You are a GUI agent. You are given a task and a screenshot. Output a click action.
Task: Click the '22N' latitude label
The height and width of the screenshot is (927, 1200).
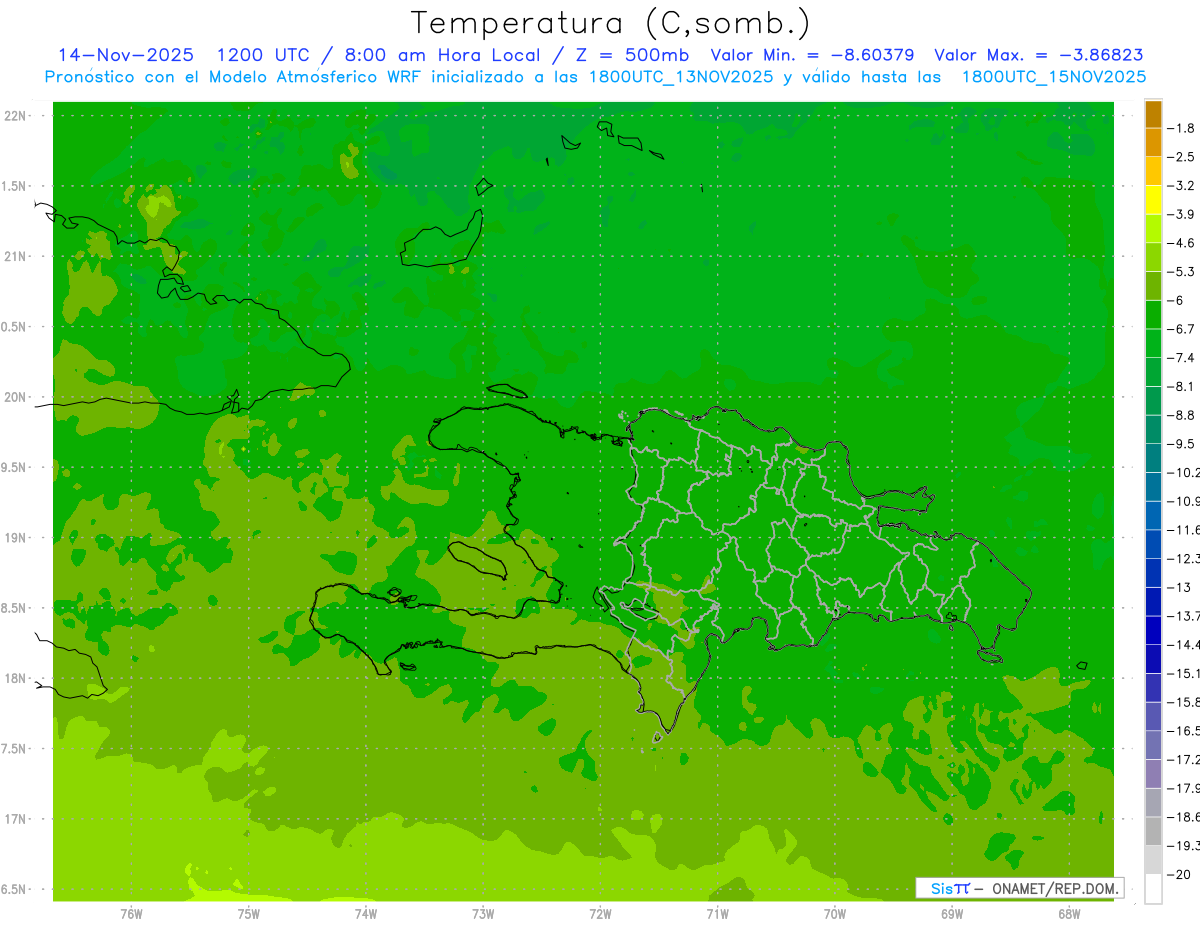click(x=16, y=116)
